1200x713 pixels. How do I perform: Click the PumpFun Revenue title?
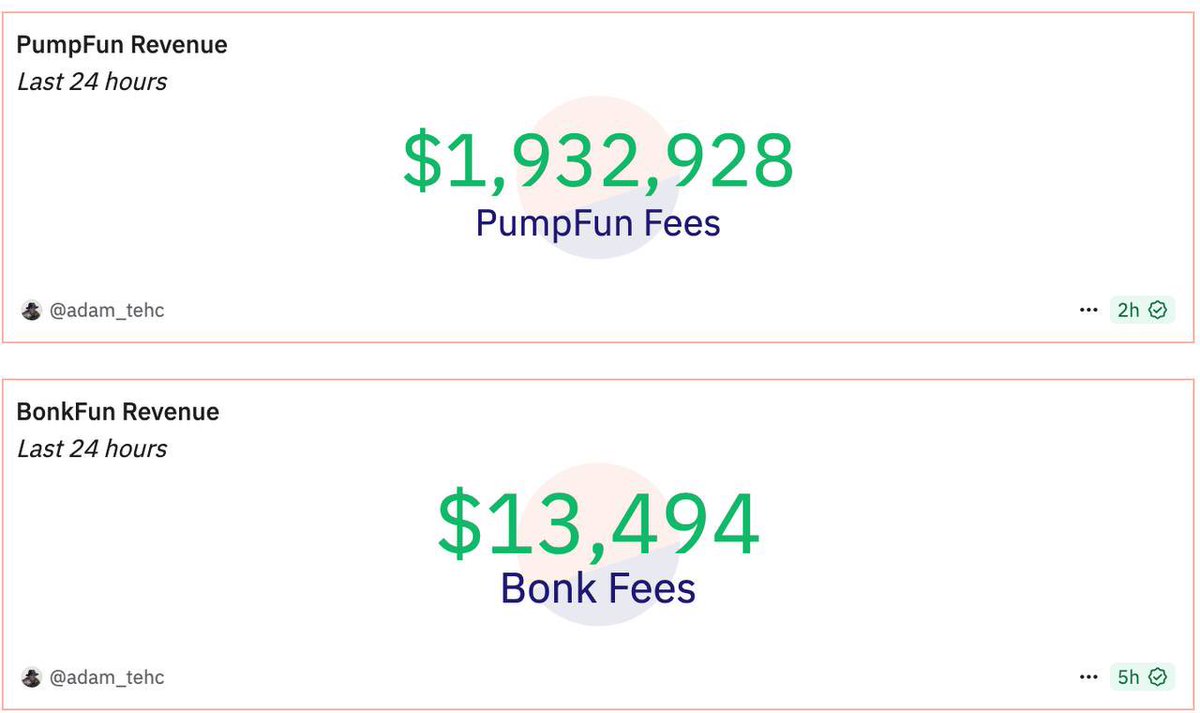[122, 45]
